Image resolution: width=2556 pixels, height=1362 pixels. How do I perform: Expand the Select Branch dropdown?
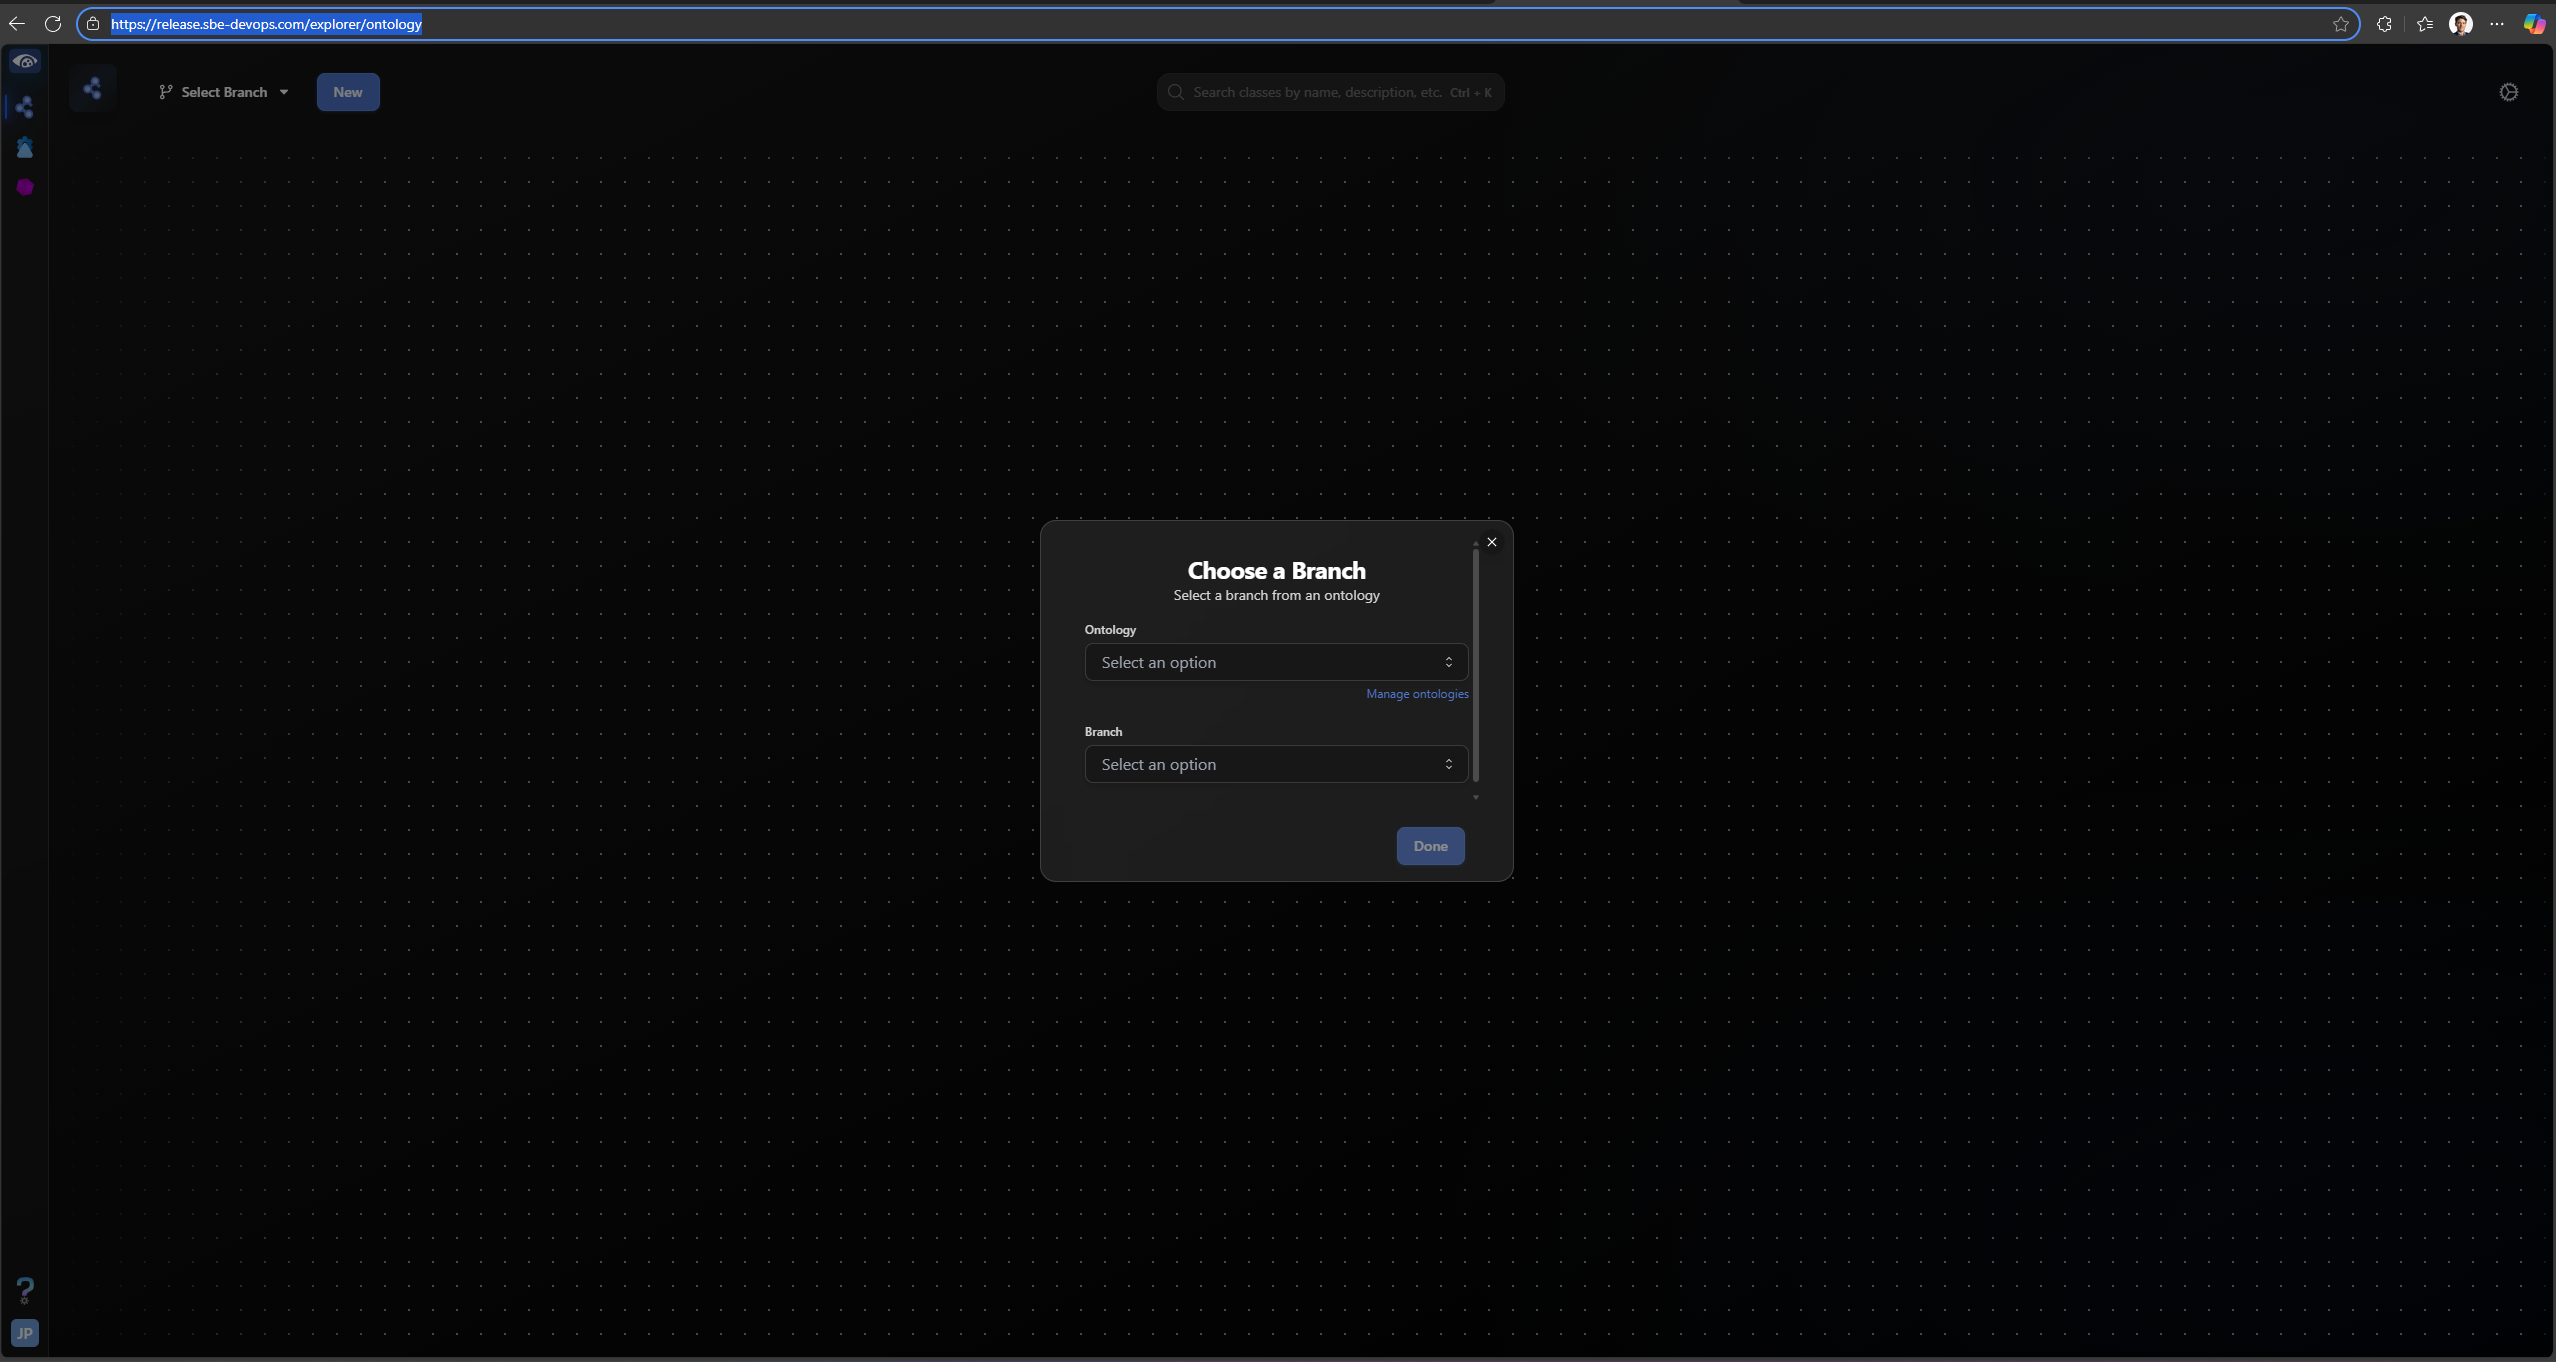pos(225,92)
